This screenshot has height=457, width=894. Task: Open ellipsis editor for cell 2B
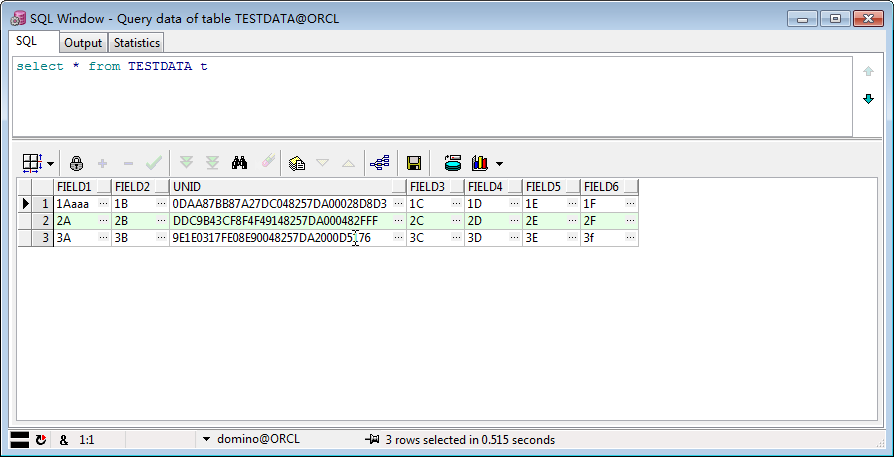point(162,221)
